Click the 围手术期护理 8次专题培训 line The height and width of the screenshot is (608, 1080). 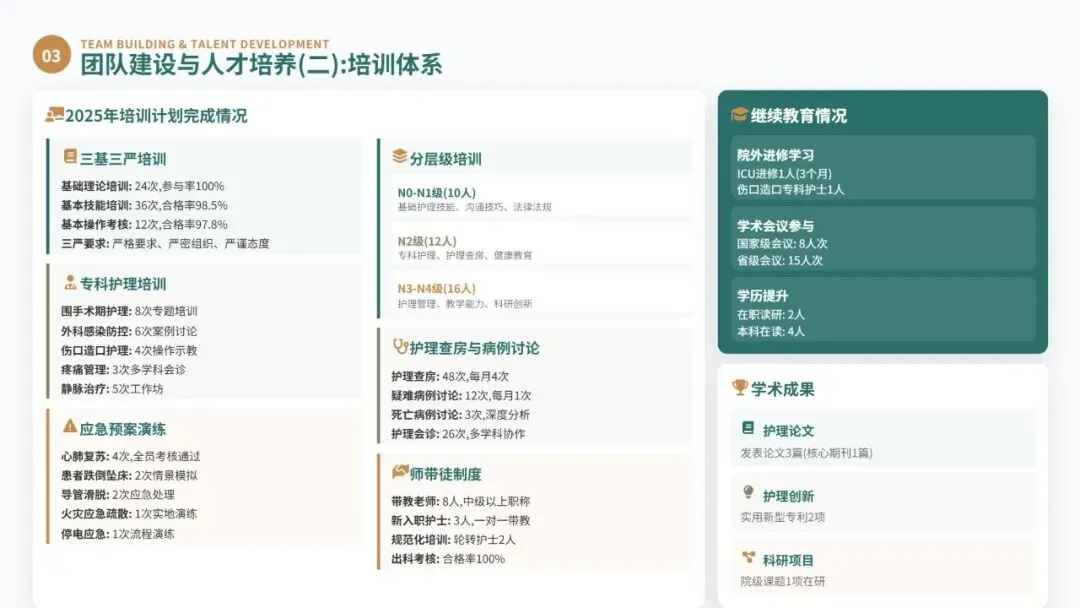pyautogui.click(x=129, y=311)
